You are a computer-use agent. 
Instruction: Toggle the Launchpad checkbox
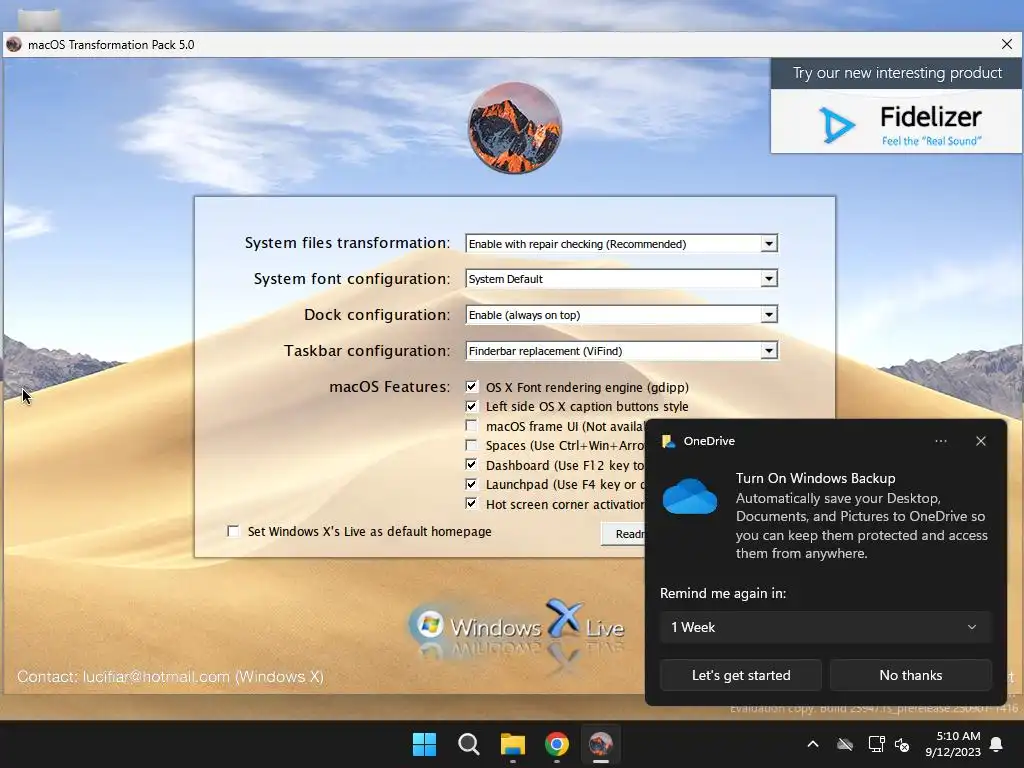point(472,484)
